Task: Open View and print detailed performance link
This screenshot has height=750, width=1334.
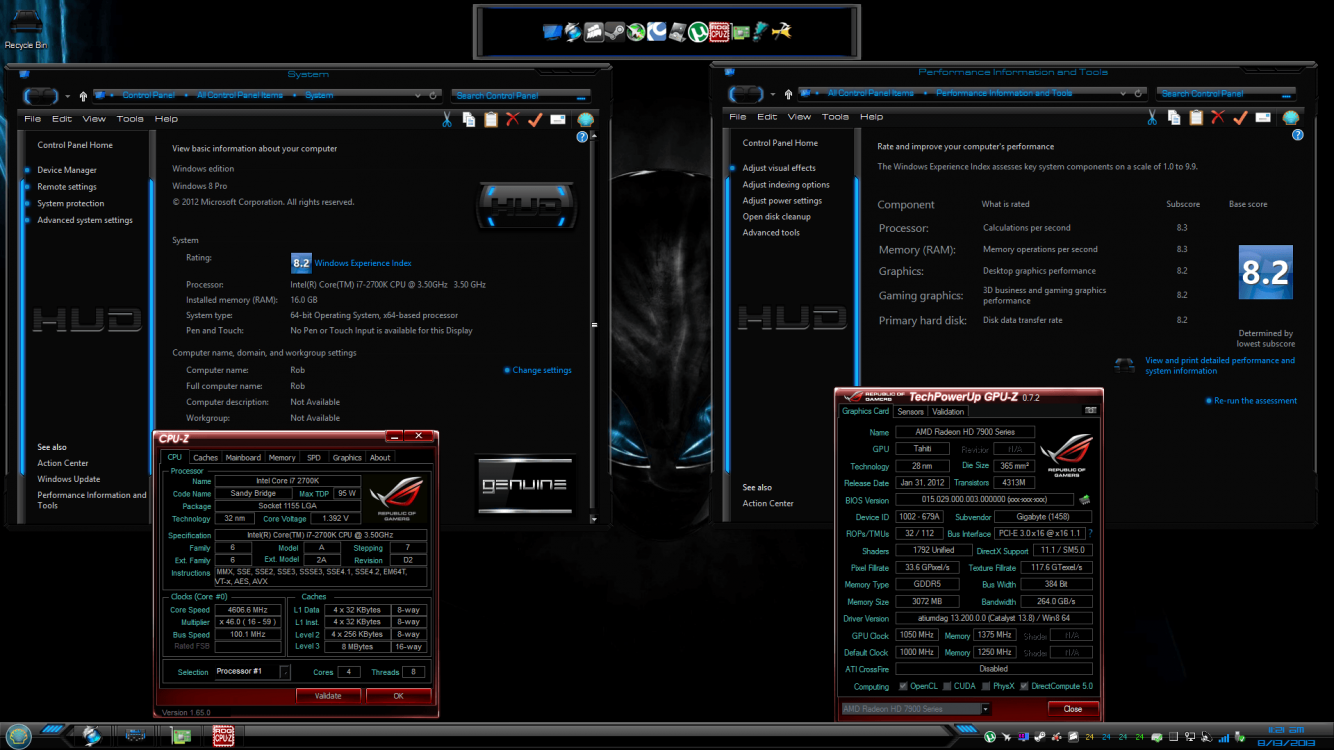Action: point(1220,365)
